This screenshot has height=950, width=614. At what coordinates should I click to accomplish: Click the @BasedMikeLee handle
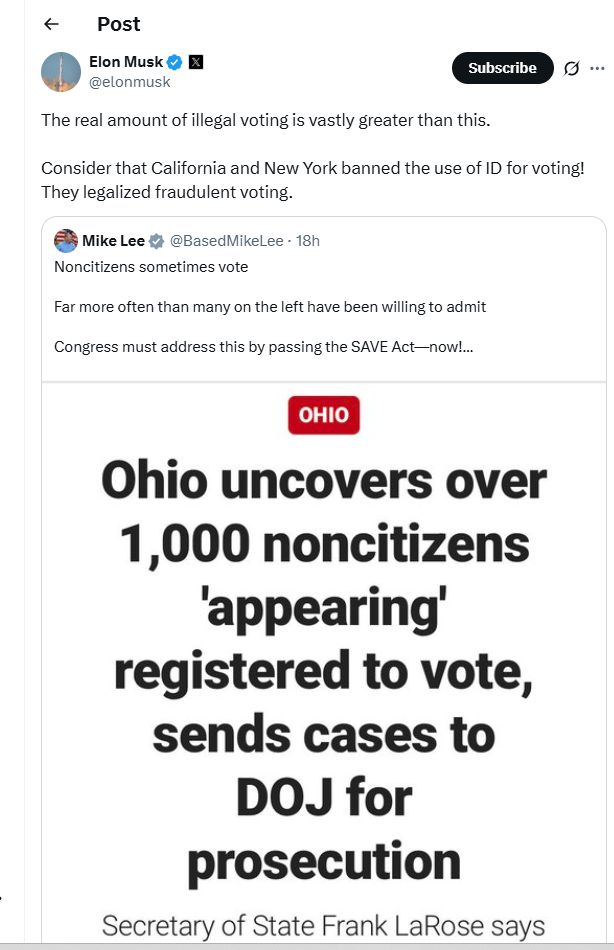coord(227,241)
